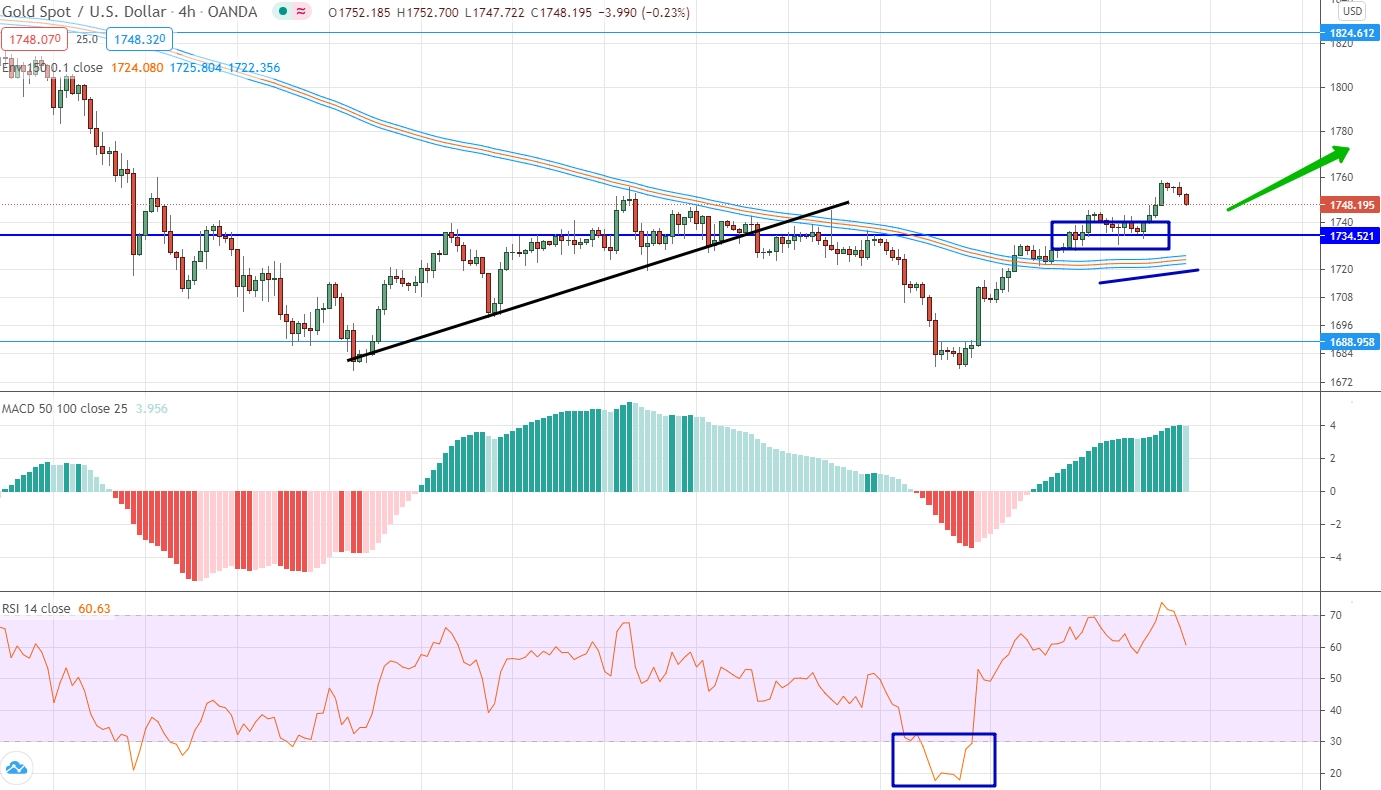The height and width of the screenshot is (790, 1381).
Task: Click the open value O1752.185
Action: click(360, 13)
